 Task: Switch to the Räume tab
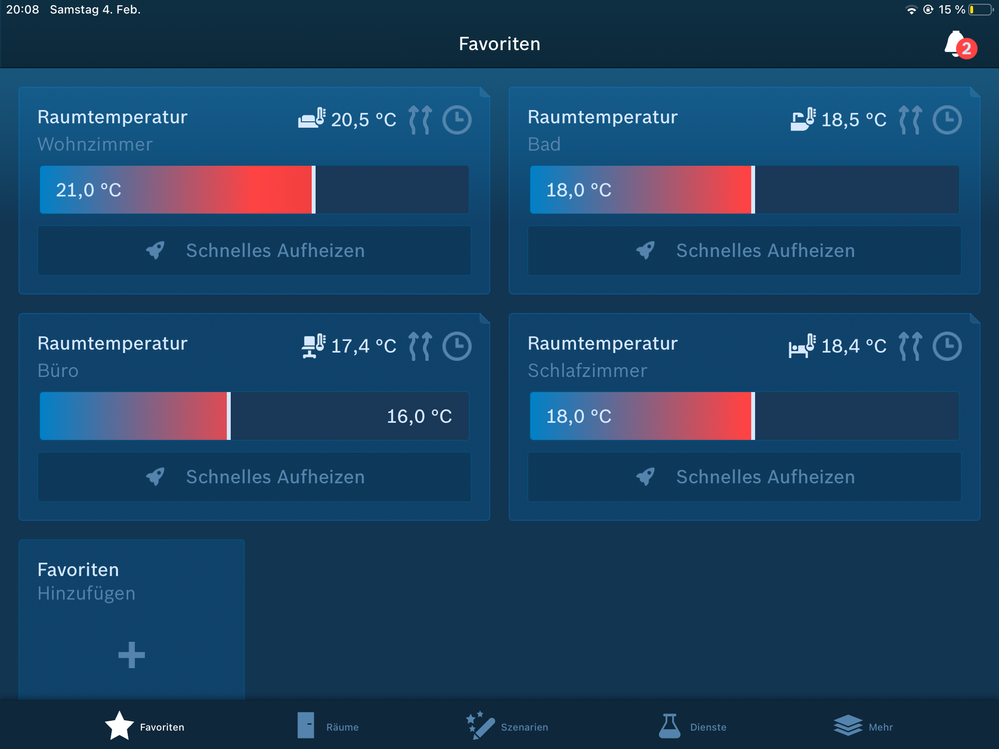point(328,726)
